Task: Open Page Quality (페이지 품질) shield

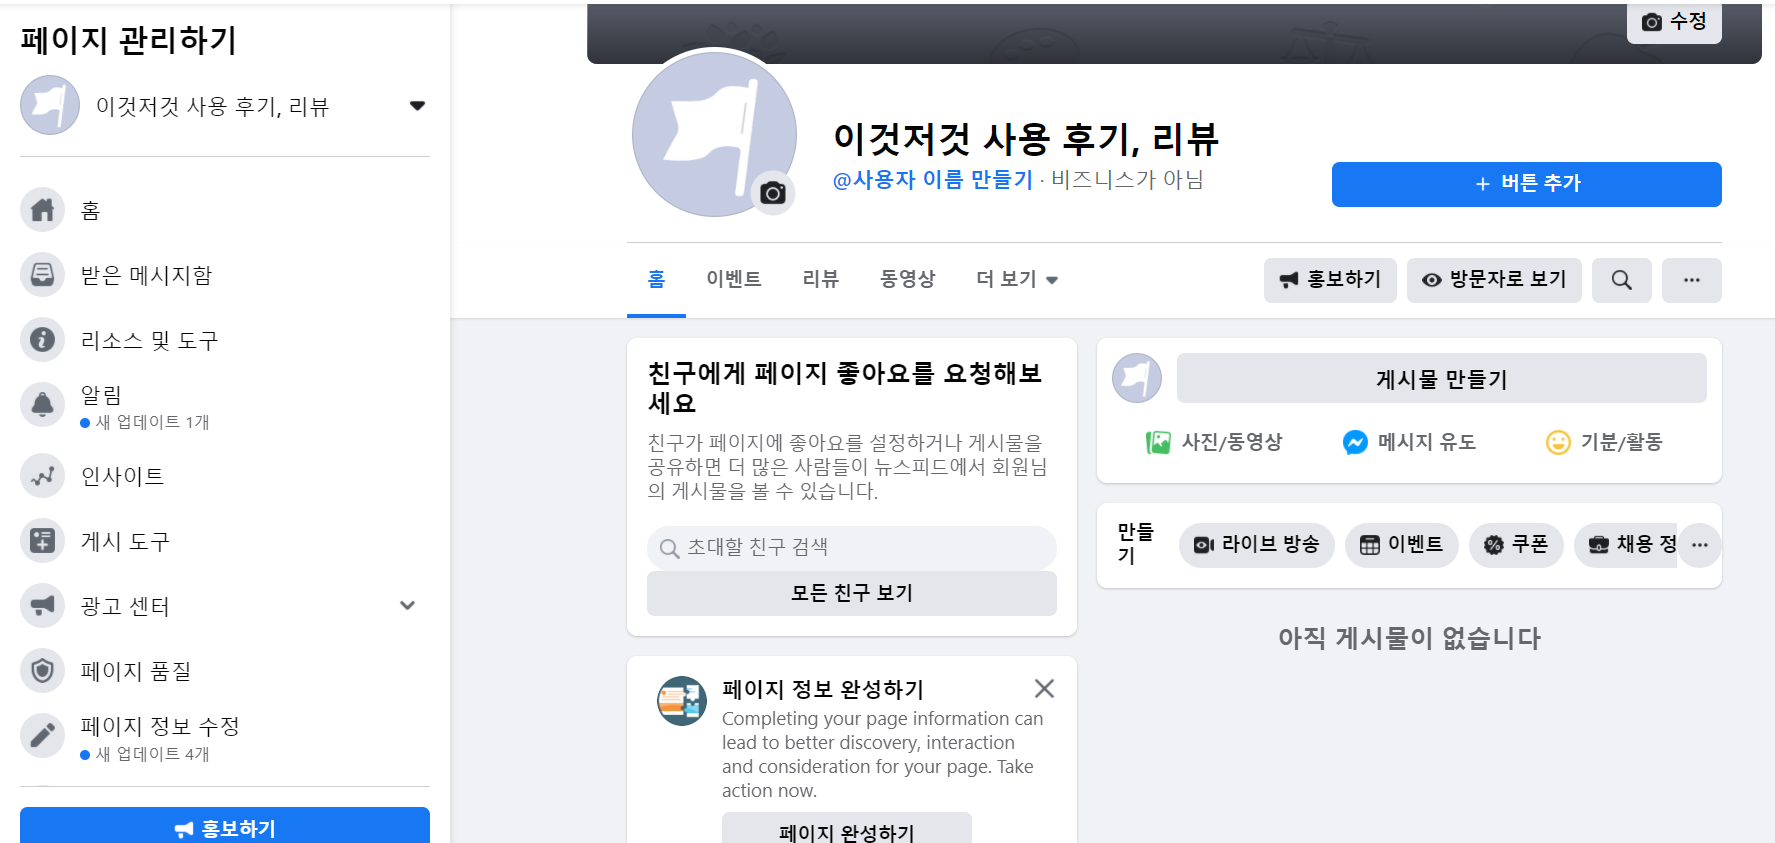Action: pos(42,671)
